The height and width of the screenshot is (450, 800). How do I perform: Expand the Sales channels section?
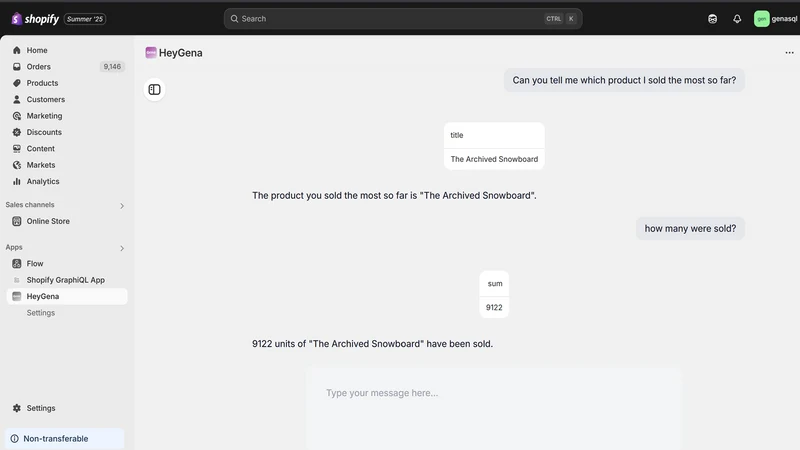122,206
